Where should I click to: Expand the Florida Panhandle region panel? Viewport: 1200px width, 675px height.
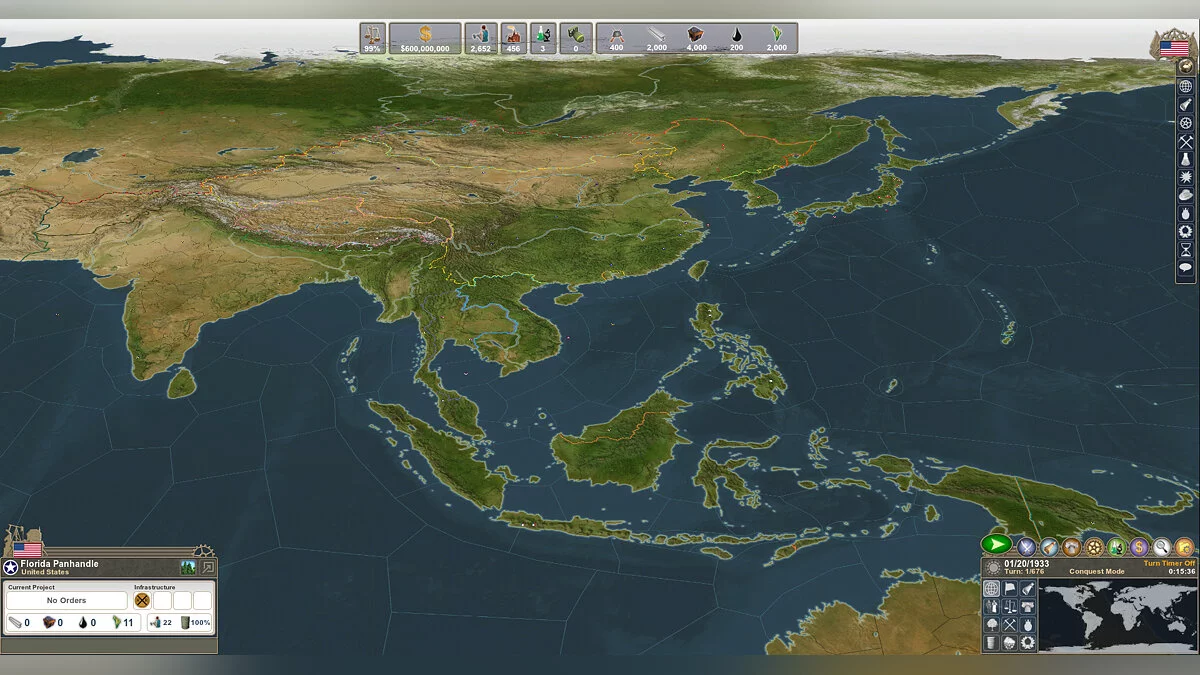(x=208, y=567)
